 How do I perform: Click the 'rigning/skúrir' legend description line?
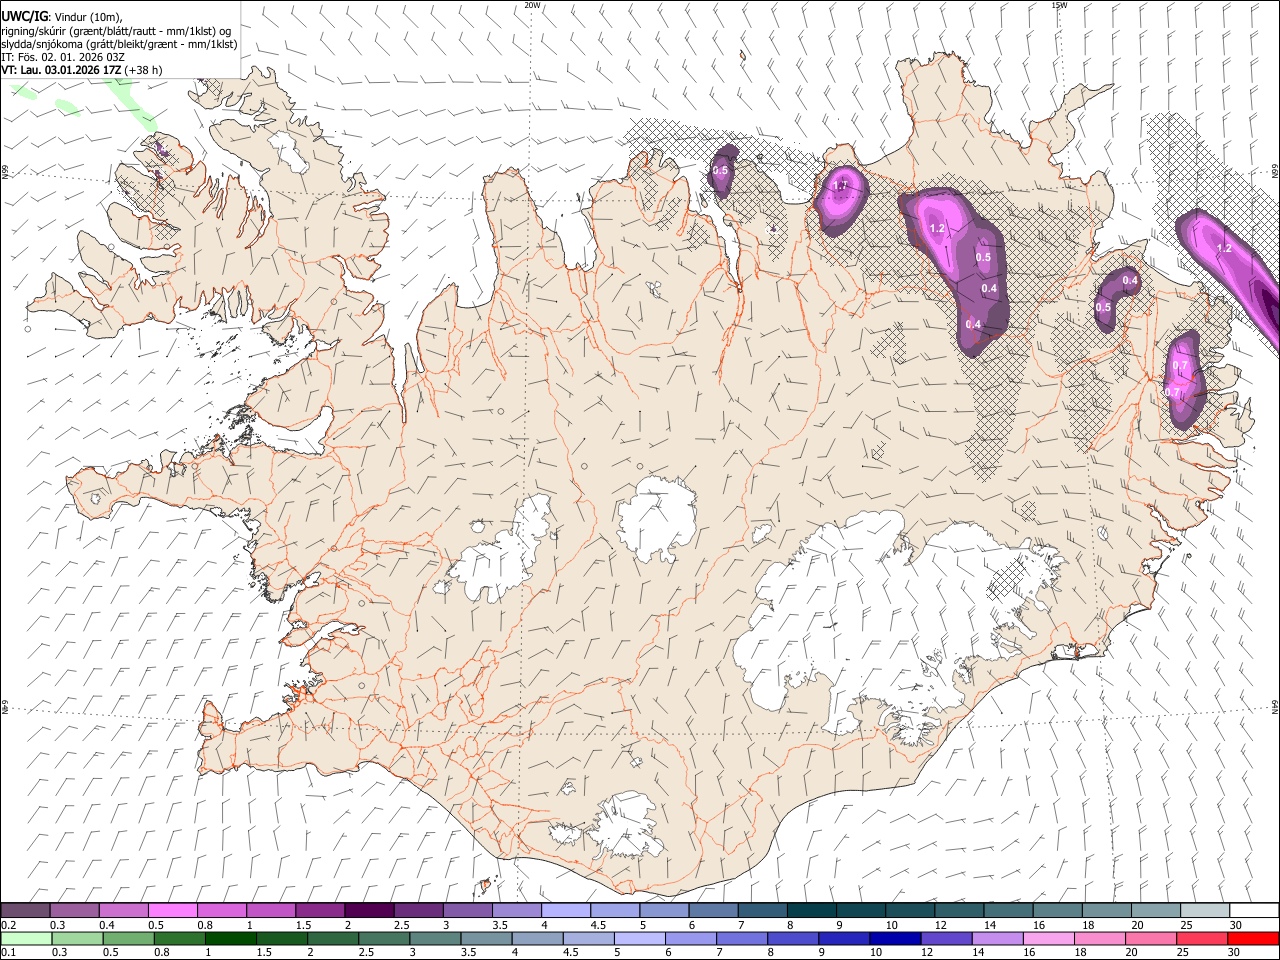[x=116, y=31]
